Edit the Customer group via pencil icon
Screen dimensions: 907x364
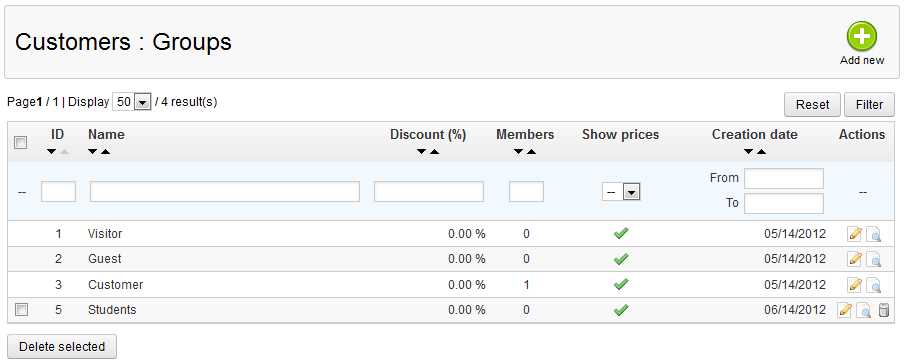854,285
